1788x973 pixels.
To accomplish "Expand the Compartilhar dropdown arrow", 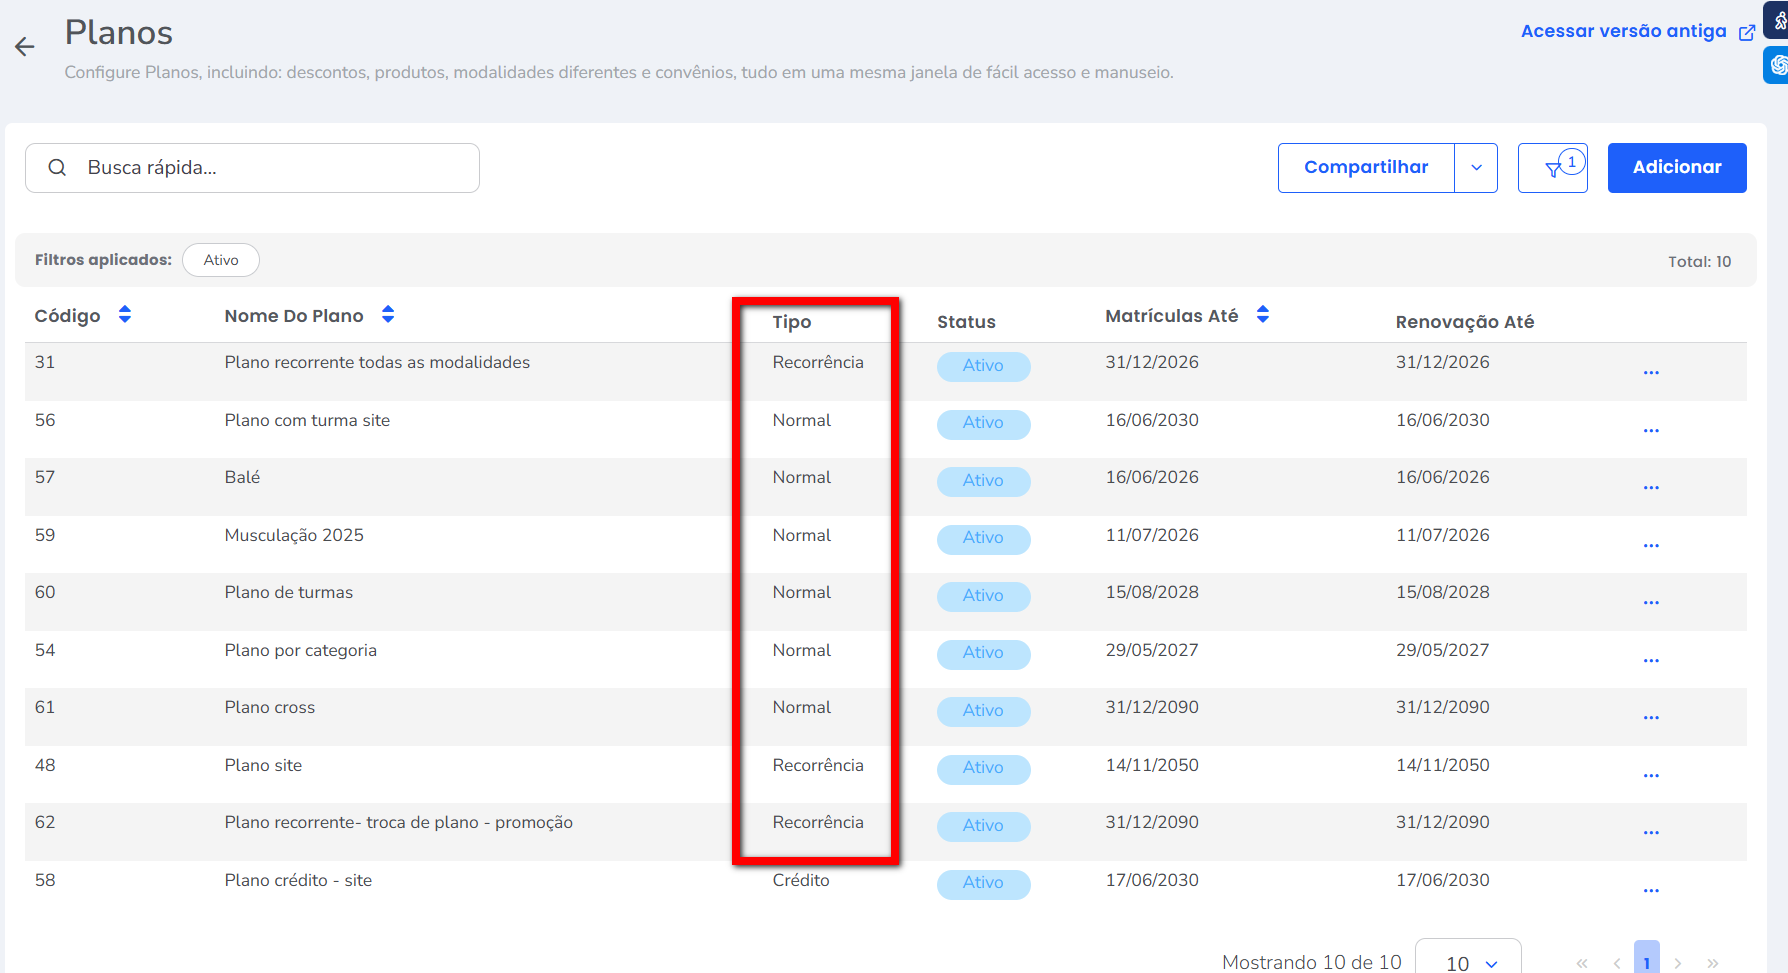I will (1476, 168).
